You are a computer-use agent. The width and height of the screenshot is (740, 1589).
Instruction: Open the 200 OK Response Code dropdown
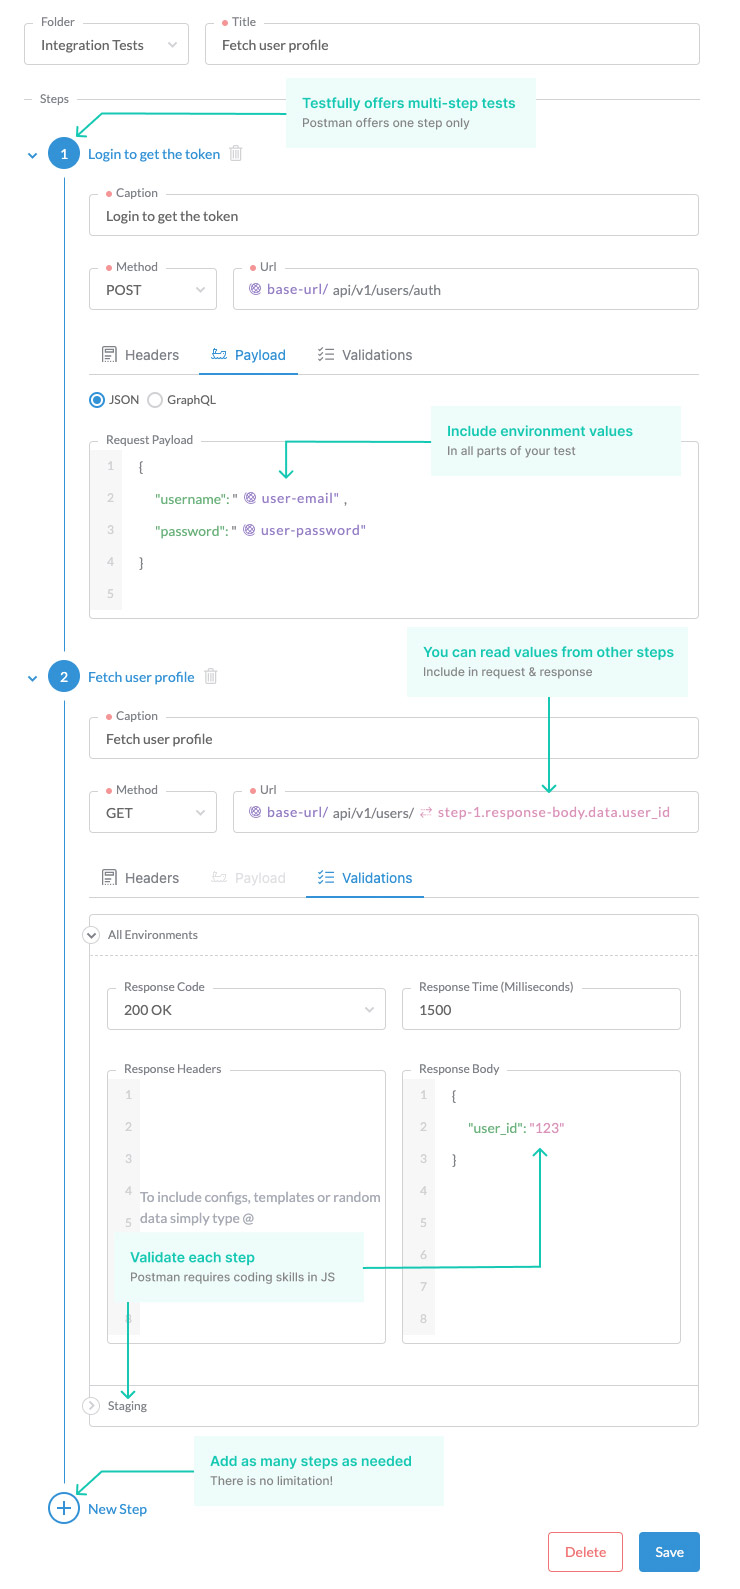coord(246,1010)
